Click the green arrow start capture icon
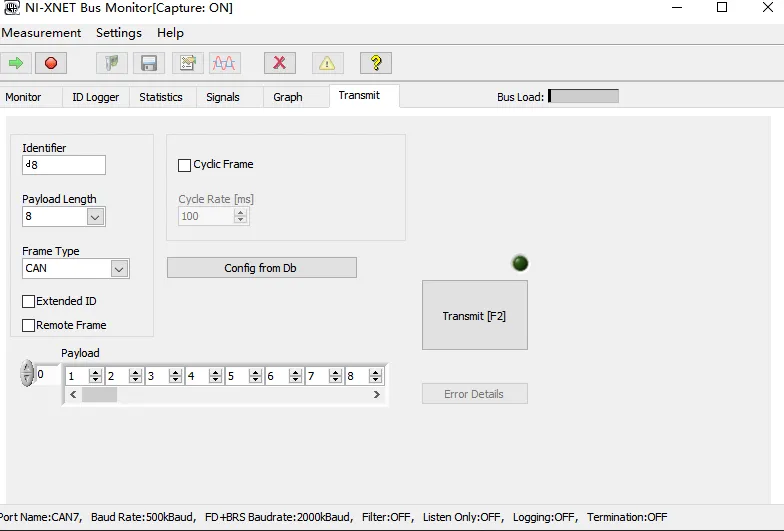The image size is (784, 531). pos(16,63)
